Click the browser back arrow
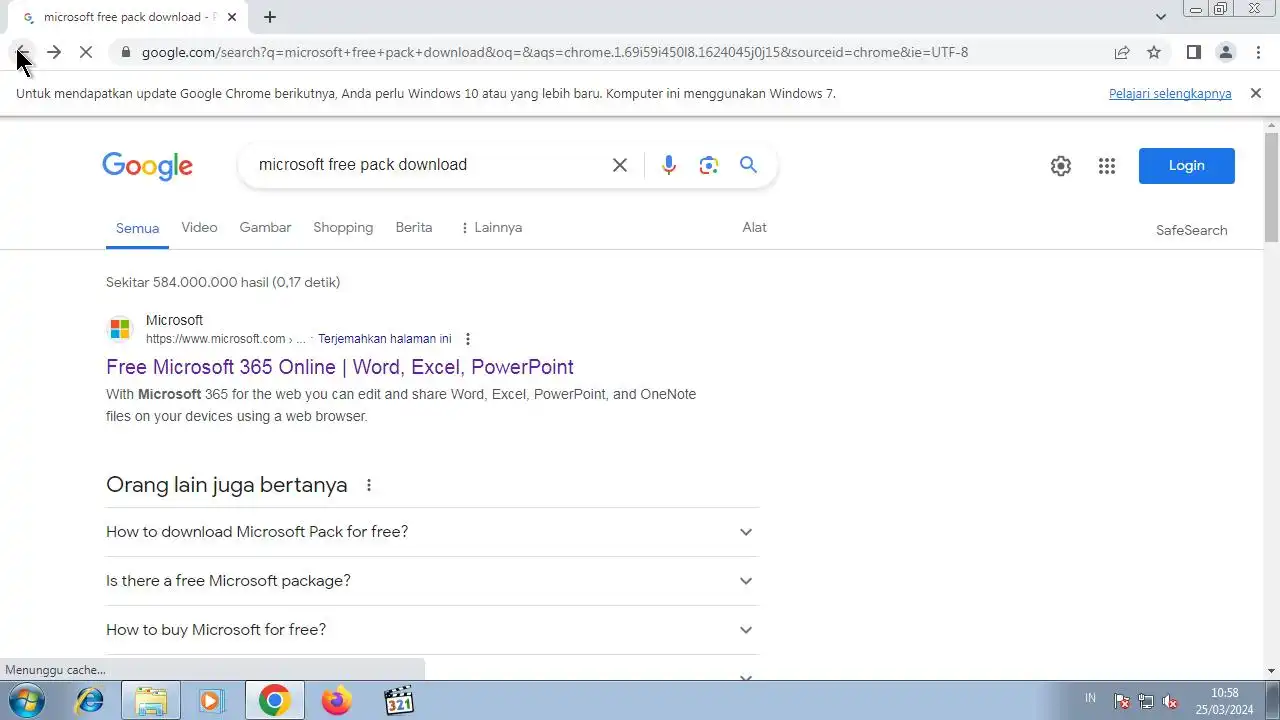1280x720 pixels. (22, 52)
